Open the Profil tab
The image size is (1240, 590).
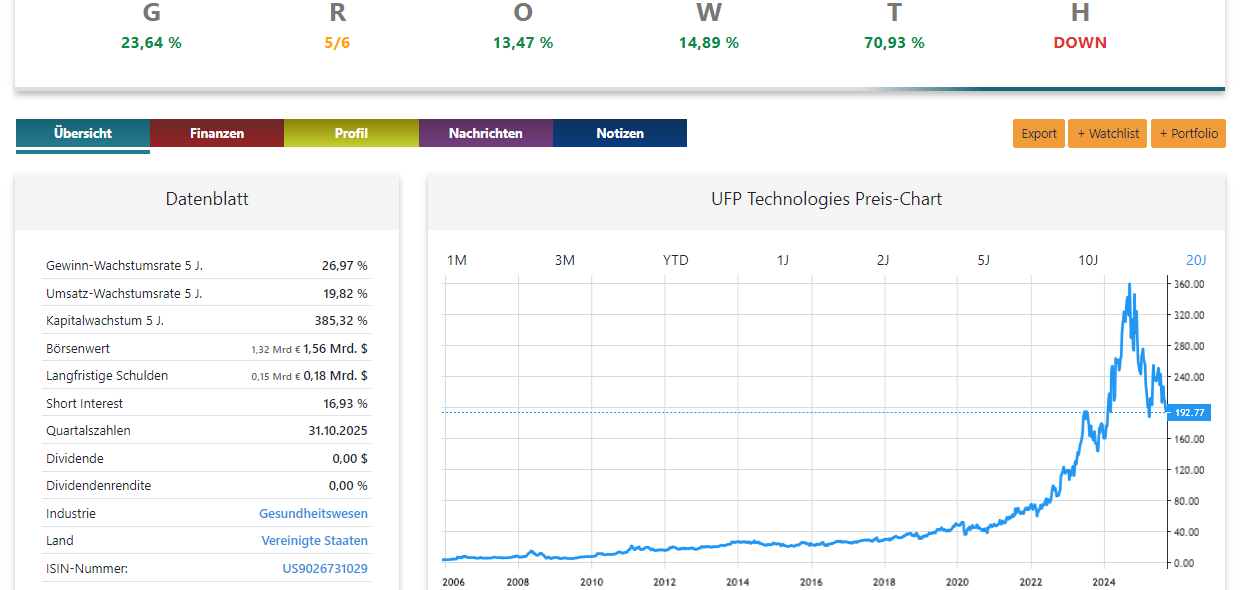pyautogui.click(x=351, y=133)
